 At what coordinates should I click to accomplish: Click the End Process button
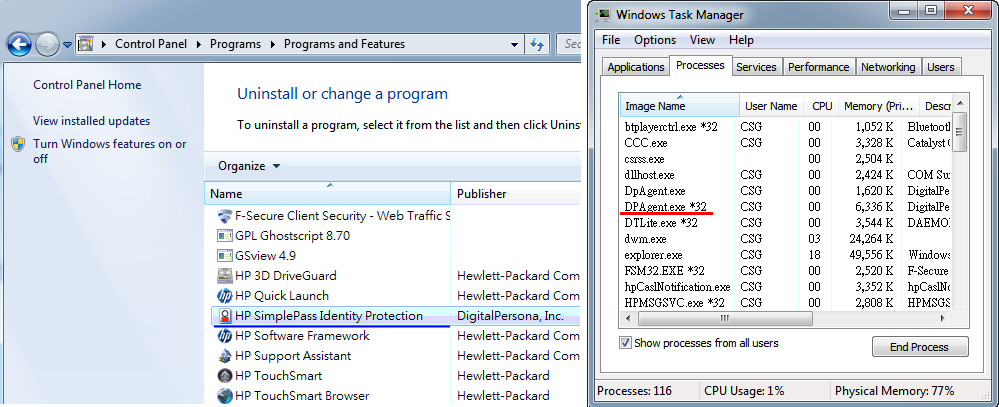pos(919,347)
